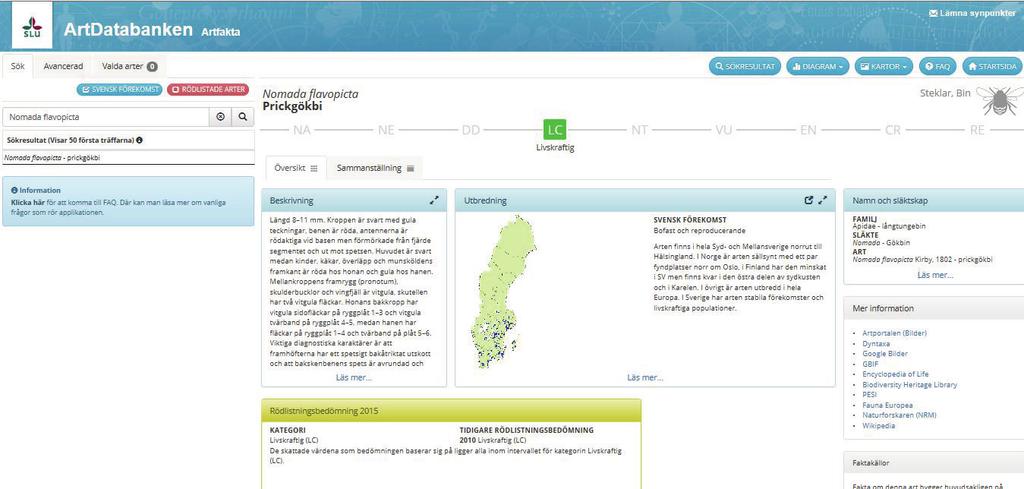Screen dimensions: 1024x489
Task: Click the Klicka här FAQ link
Action: point(28,203)
